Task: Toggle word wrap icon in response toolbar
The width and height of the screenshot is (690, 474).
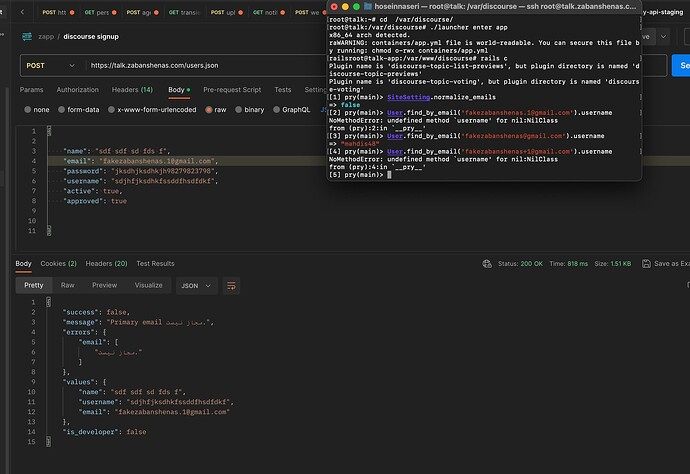Action: click(x=231, y=286)
